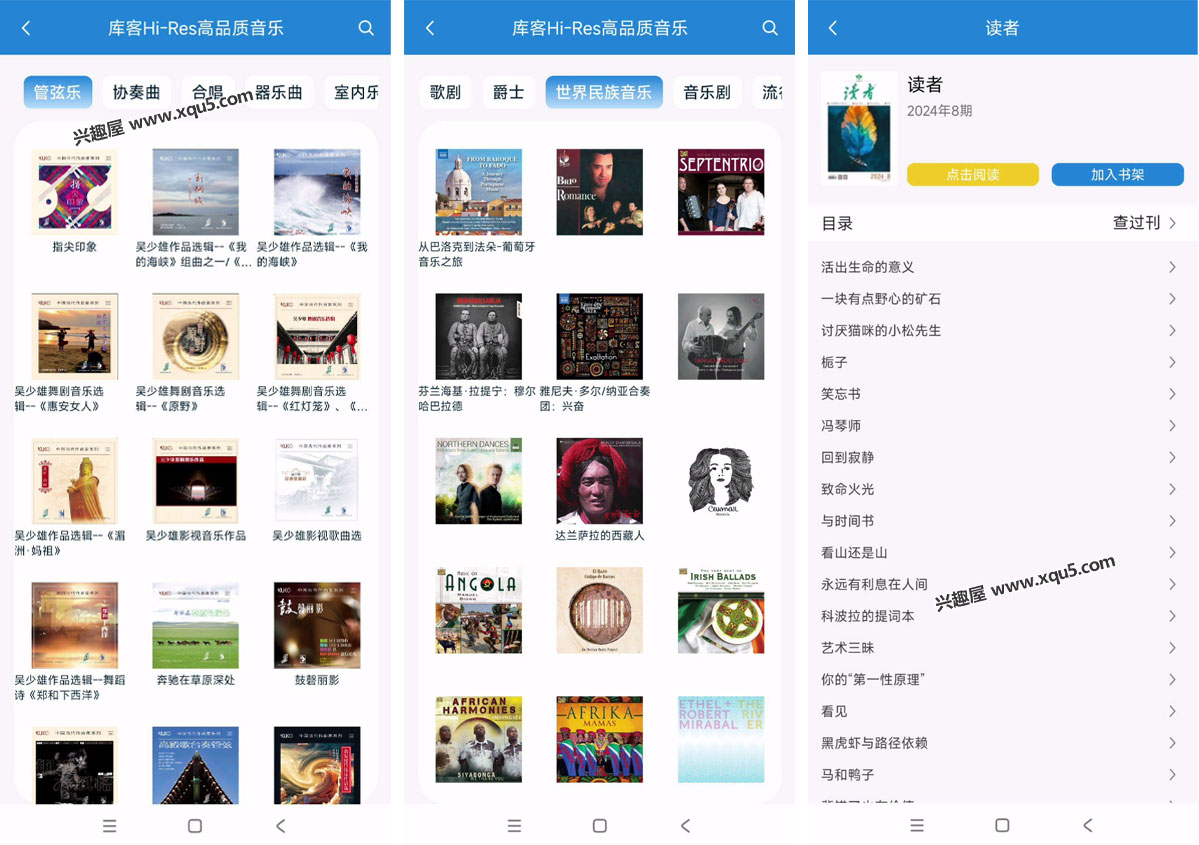Tap the system back icon below the 管弦乐 screen
The height and width of the screenshot is (845, 1199).
(x=281, y=826)
